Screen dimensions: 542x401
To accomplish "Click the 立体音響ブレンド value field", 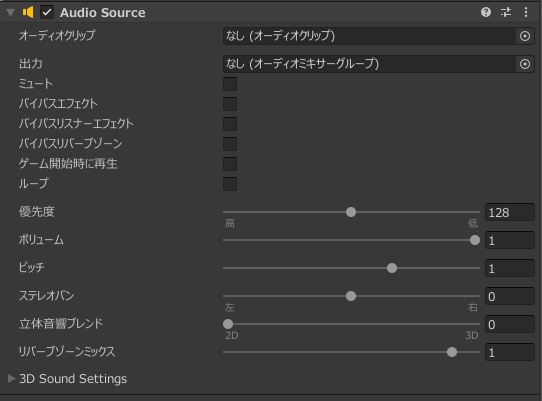I will tap(510, 324).
